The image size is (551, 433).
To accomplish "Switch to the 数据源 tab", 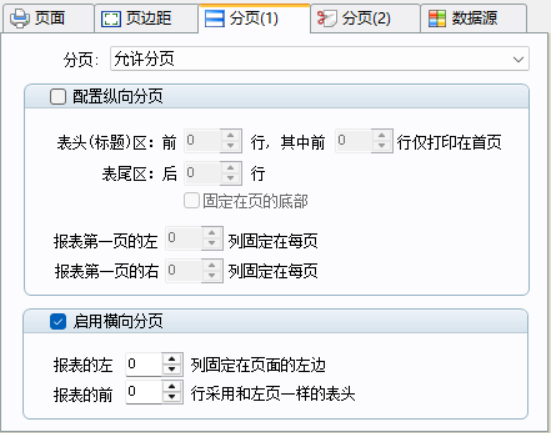I will point(473,18).
